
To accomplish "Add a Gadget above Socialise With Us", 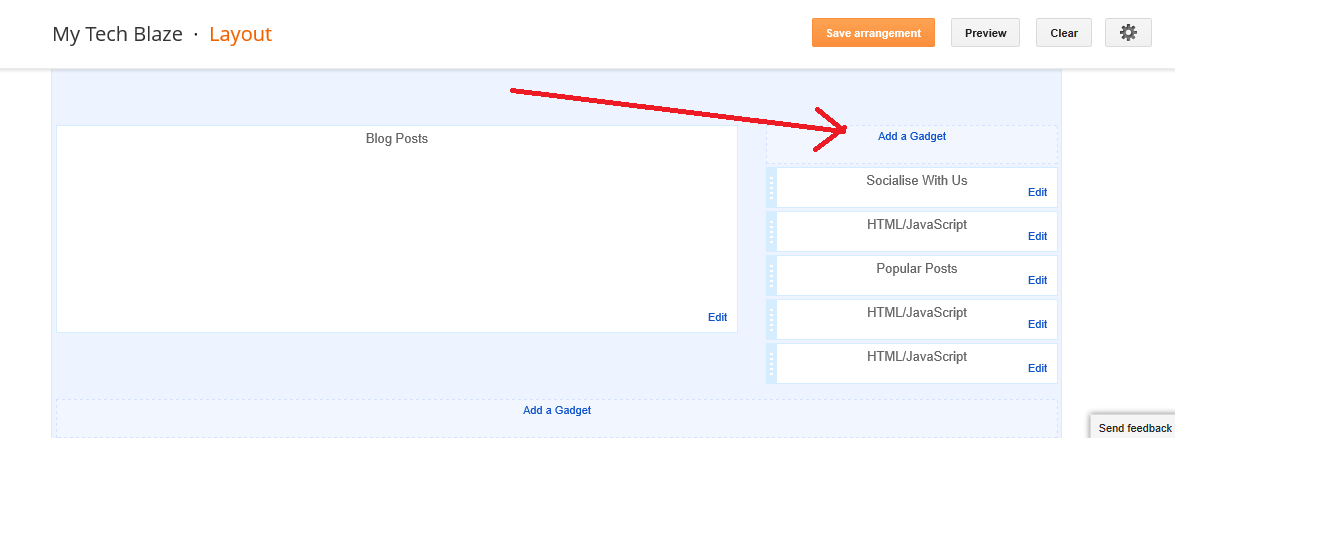I will pos(912,136).
